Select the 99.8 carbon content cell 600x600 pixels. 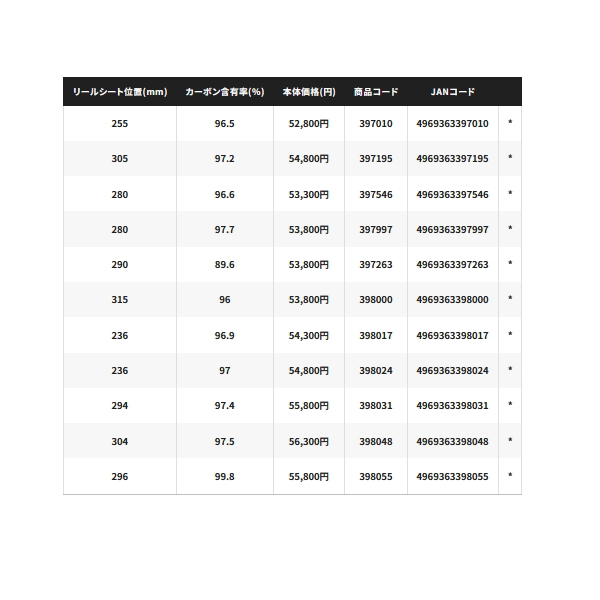[x=225, y=476]
